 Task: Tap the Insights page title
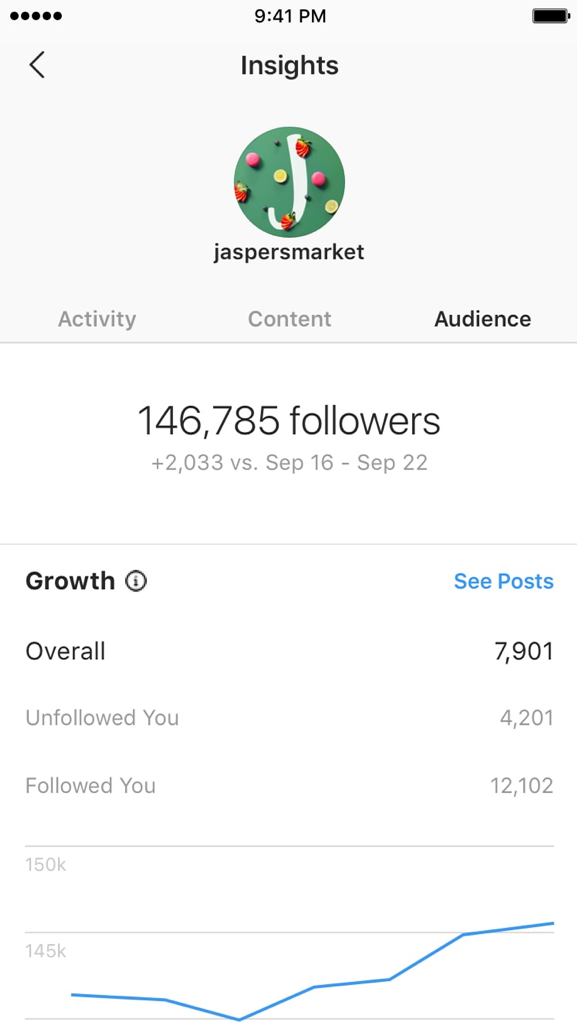point(289,65)
